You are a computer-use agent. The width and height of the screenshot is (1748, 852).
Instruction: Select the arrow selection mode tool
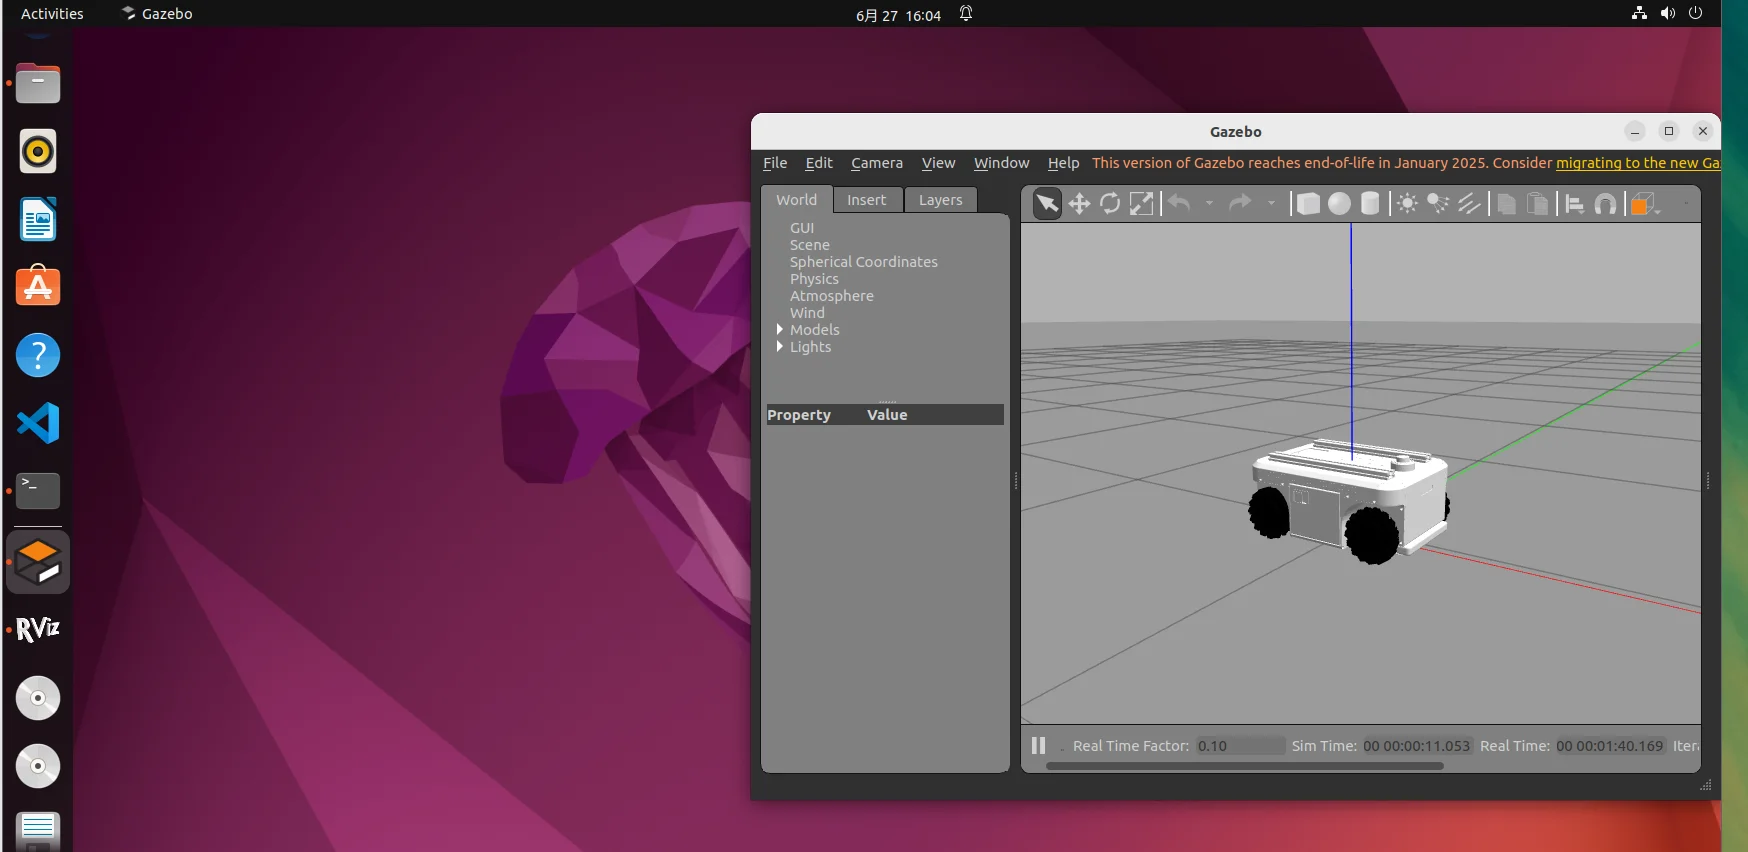click(x=1047, y=204)
